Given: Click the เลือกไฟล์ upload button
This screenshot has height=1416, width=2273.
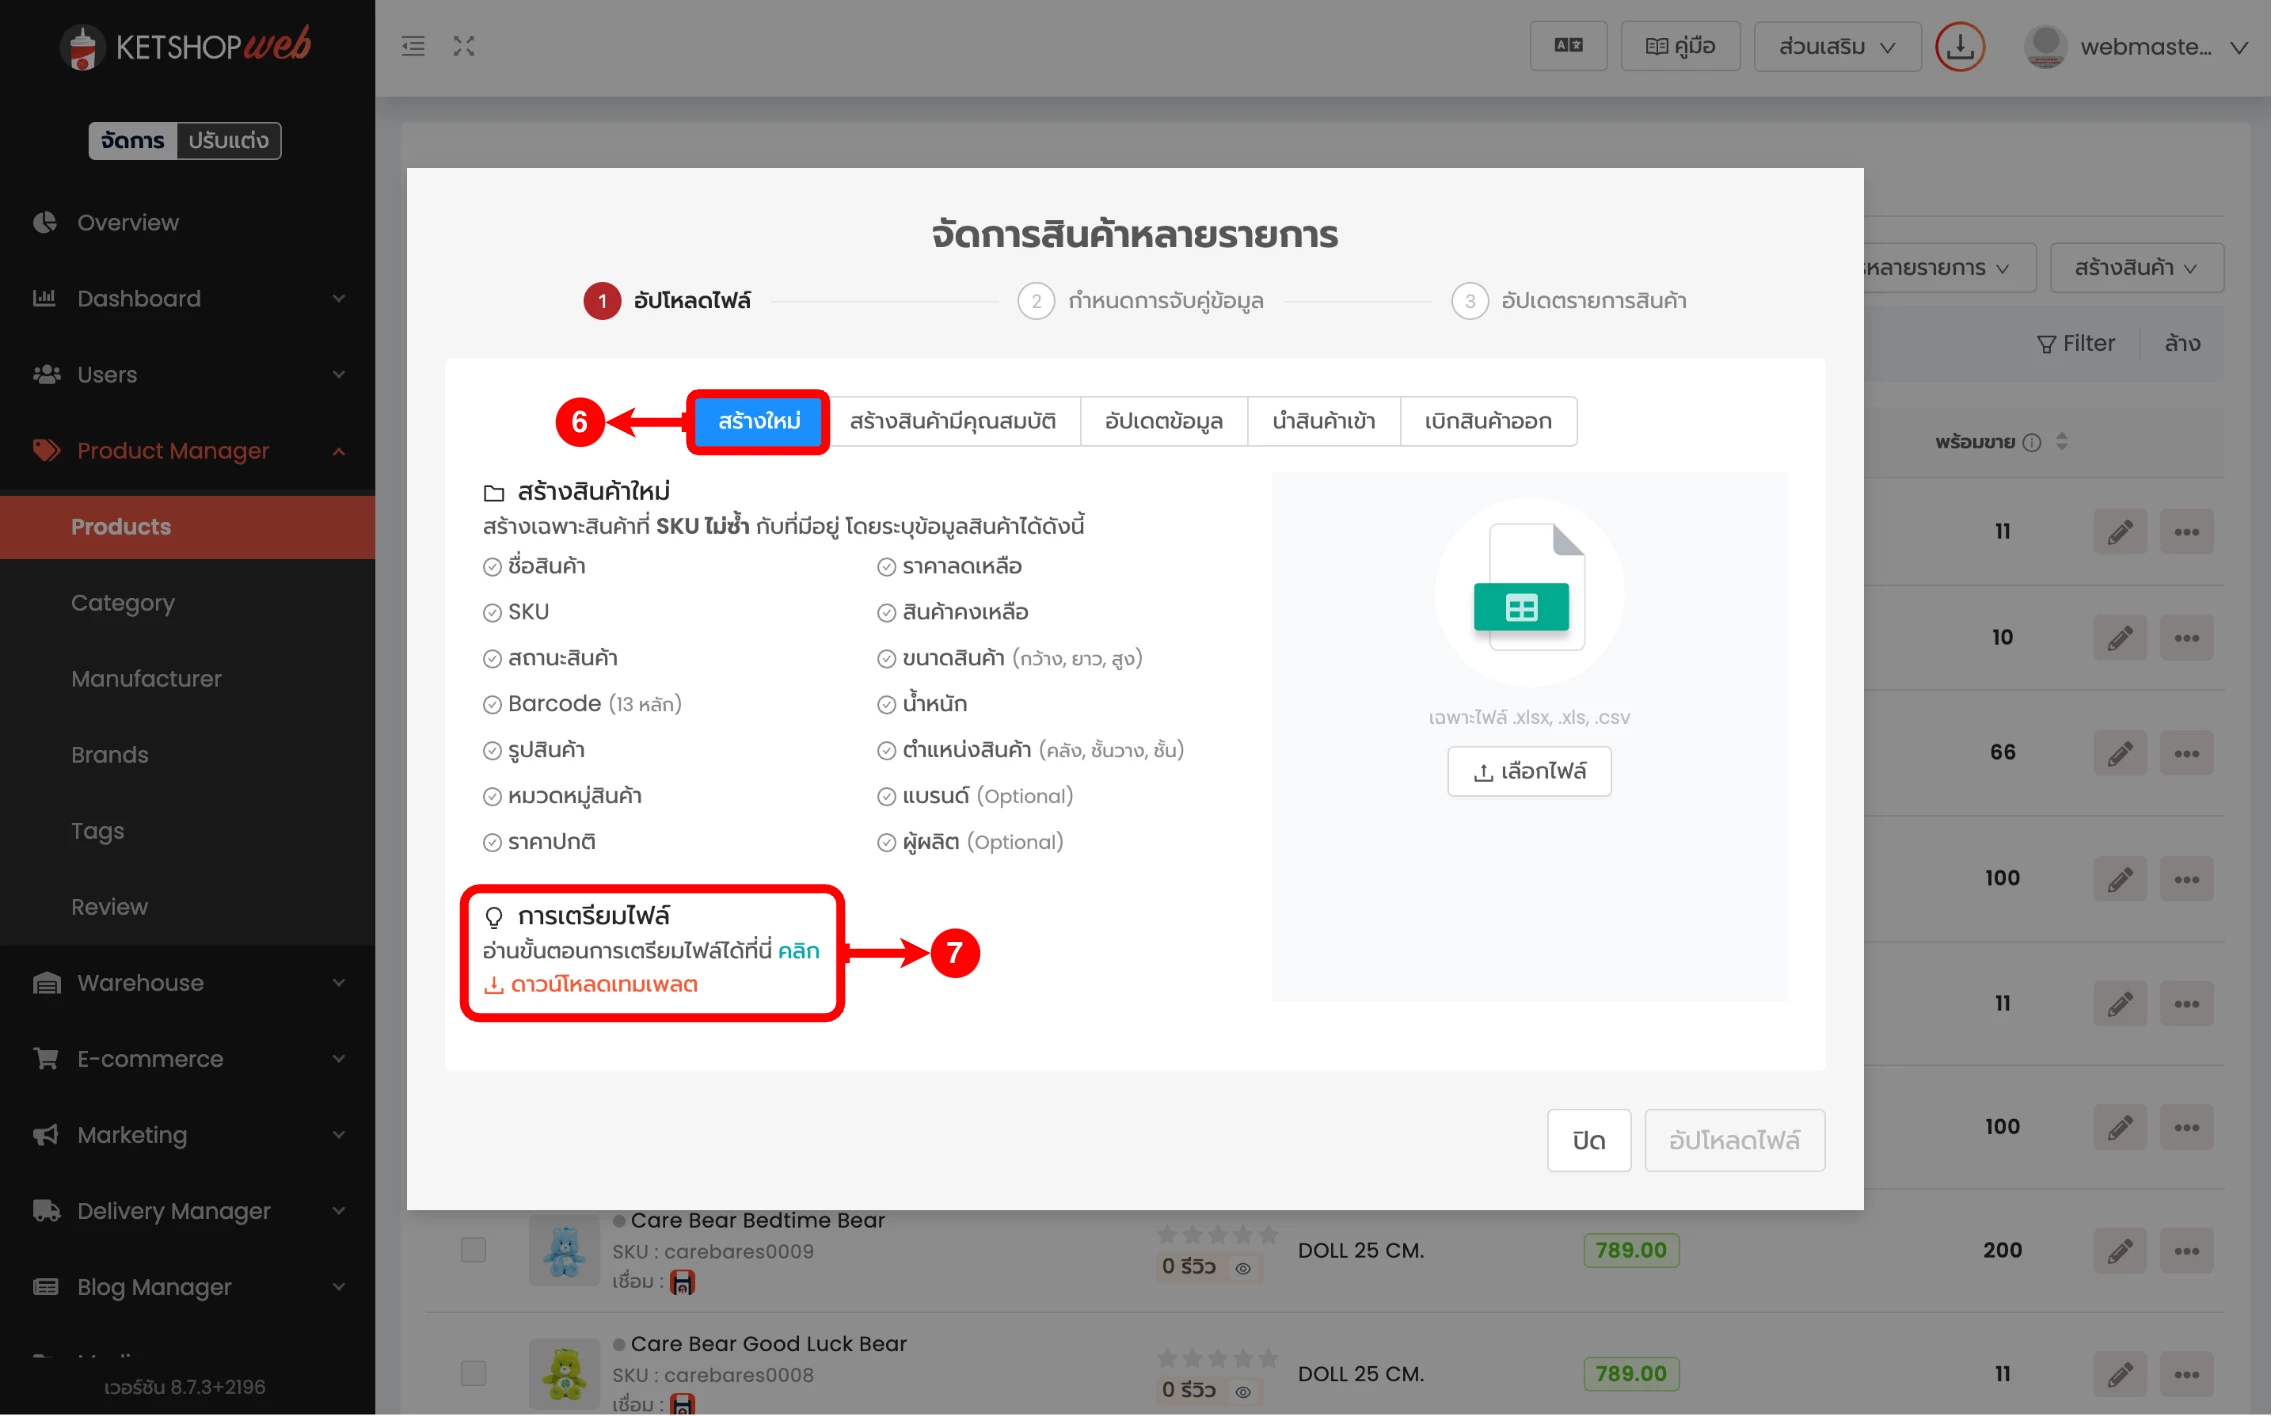Looking at the screenshot, I should (1529, 772).
